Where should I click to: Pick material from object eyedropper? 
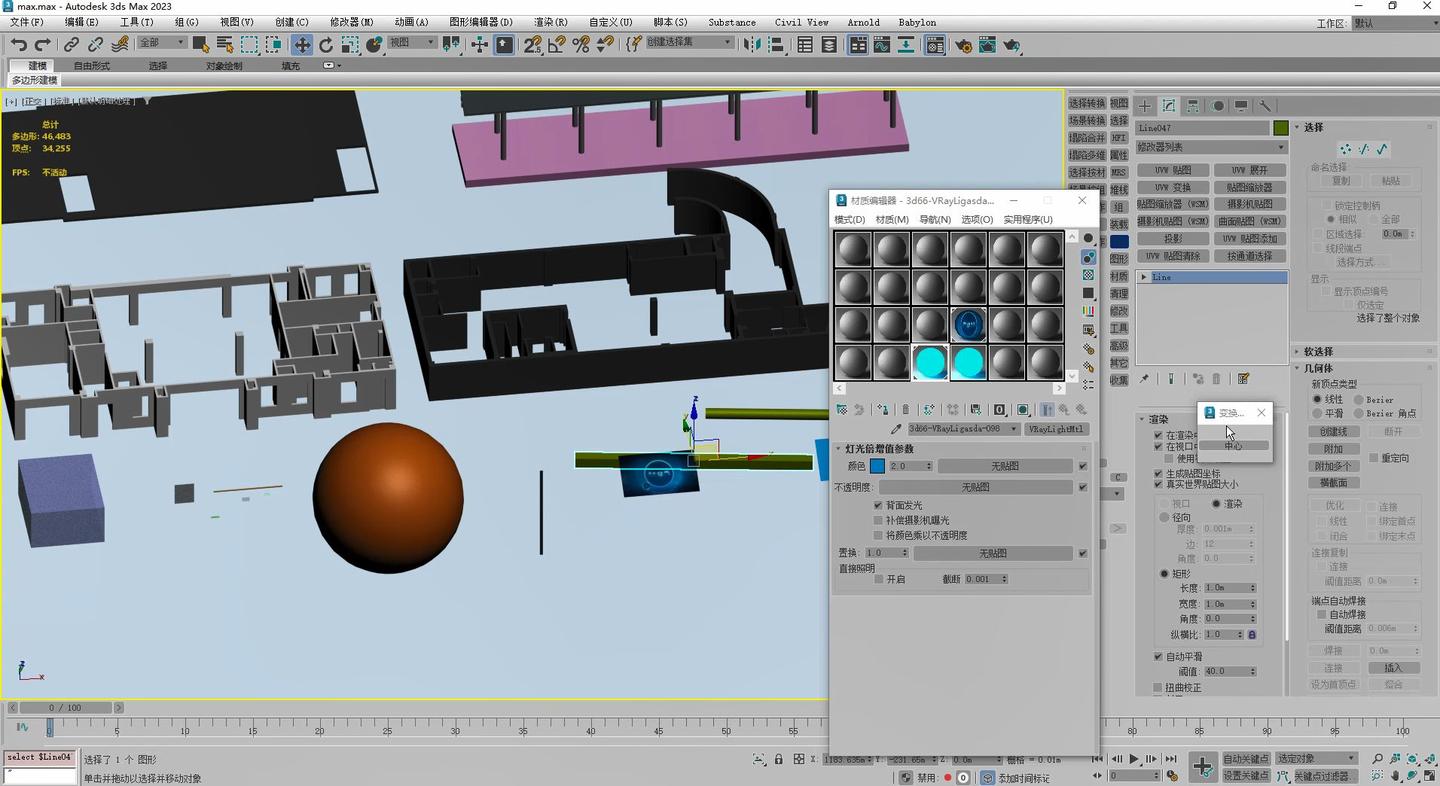896,429
